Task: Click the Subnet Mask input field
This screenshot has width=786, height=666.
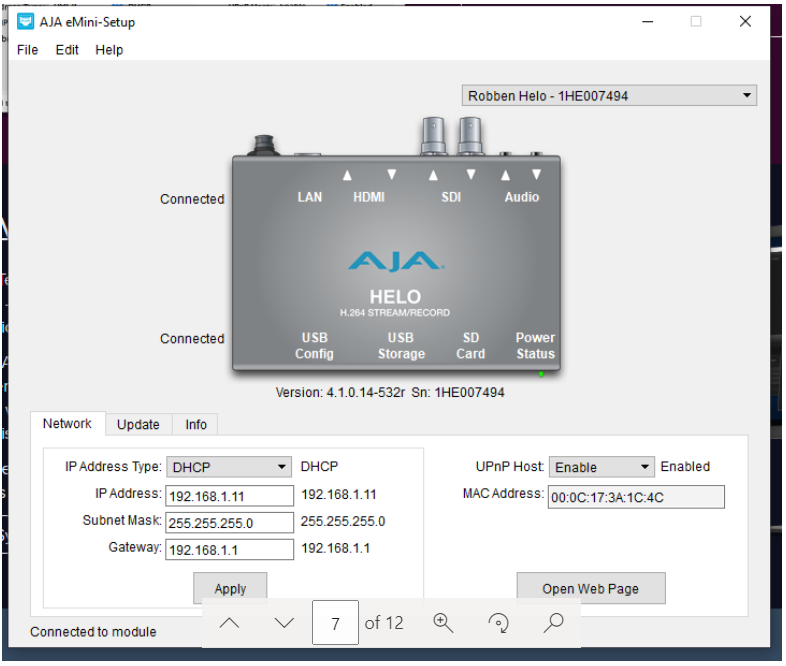Action: [229, 523]
